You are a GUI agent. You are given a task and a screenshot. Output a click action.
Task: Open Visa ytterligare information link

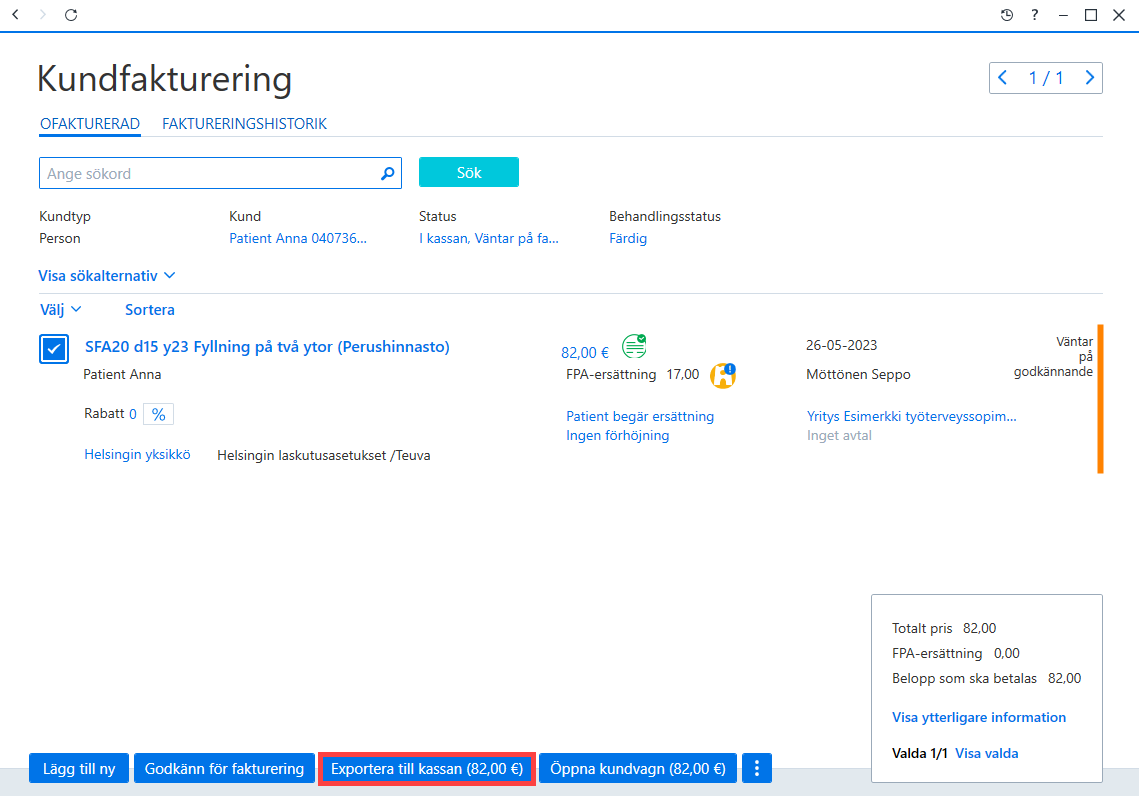coord(978,718)
